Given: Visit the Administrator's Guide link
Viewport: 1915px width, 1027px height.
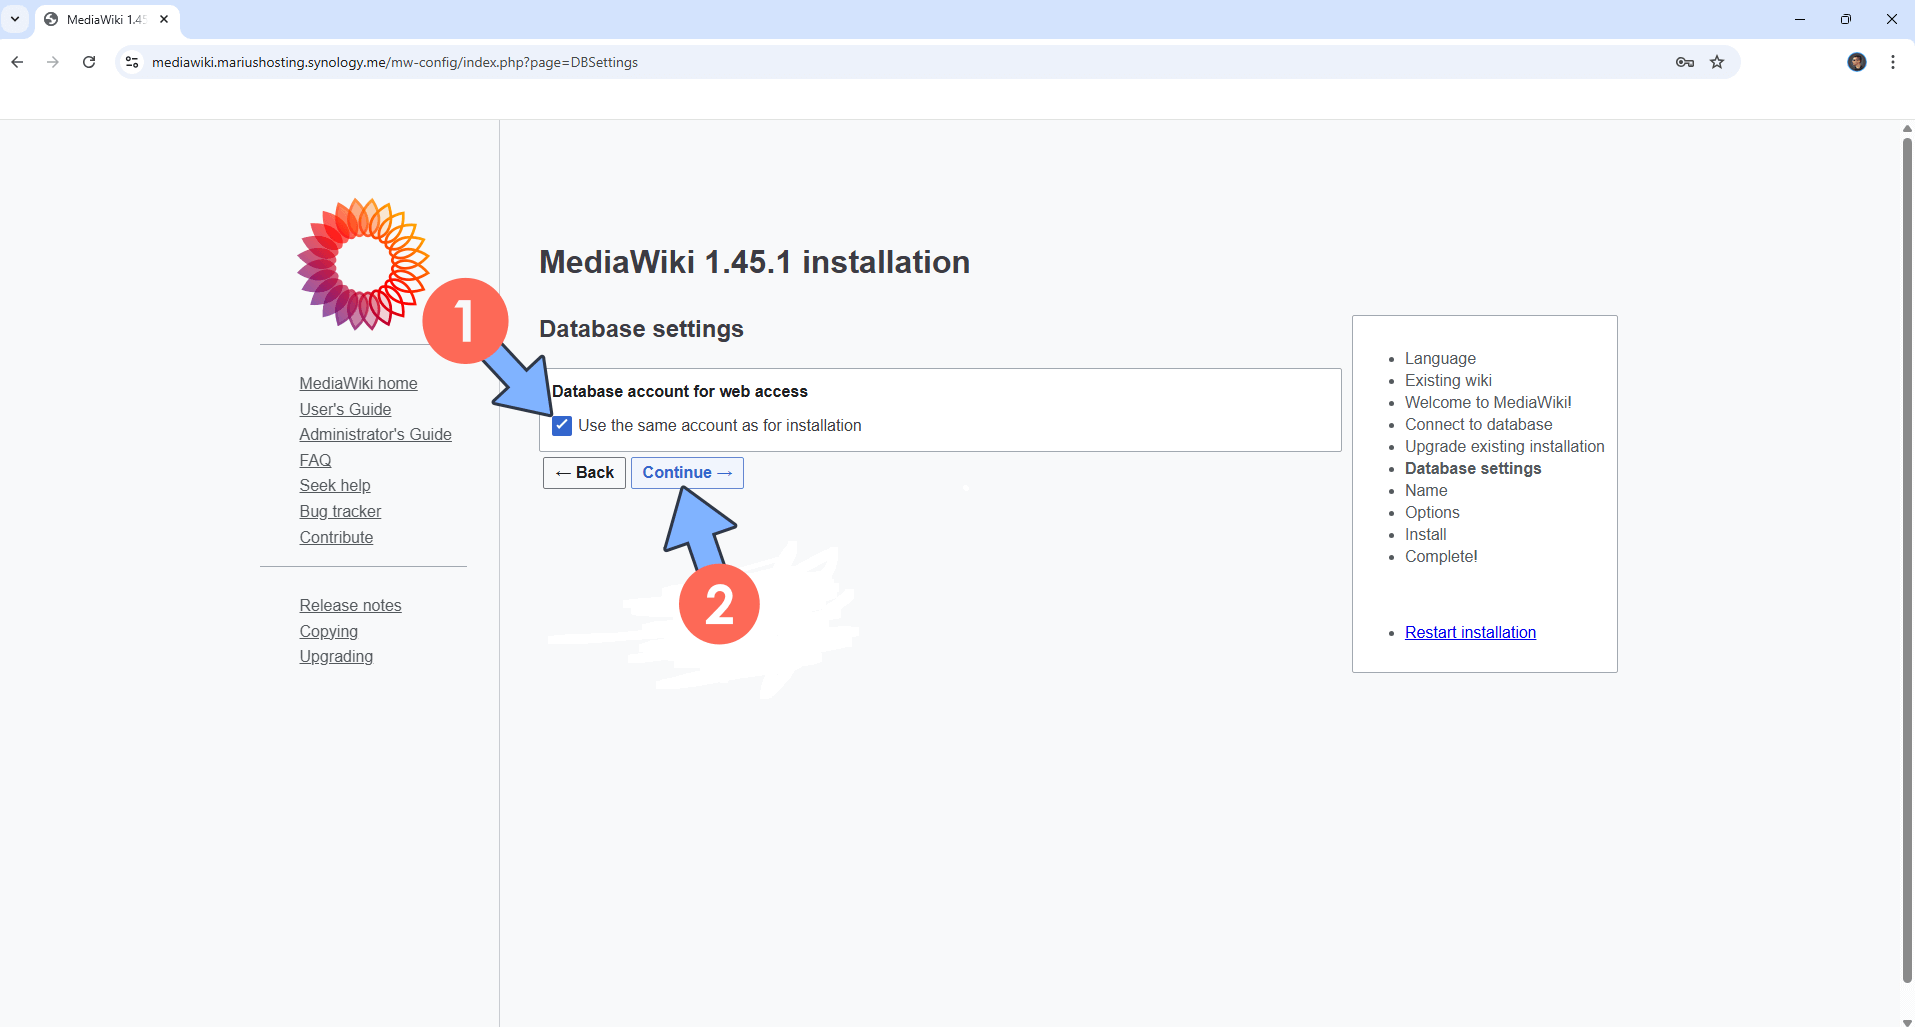Looking at the screenshot, I should tap(375, 434).
